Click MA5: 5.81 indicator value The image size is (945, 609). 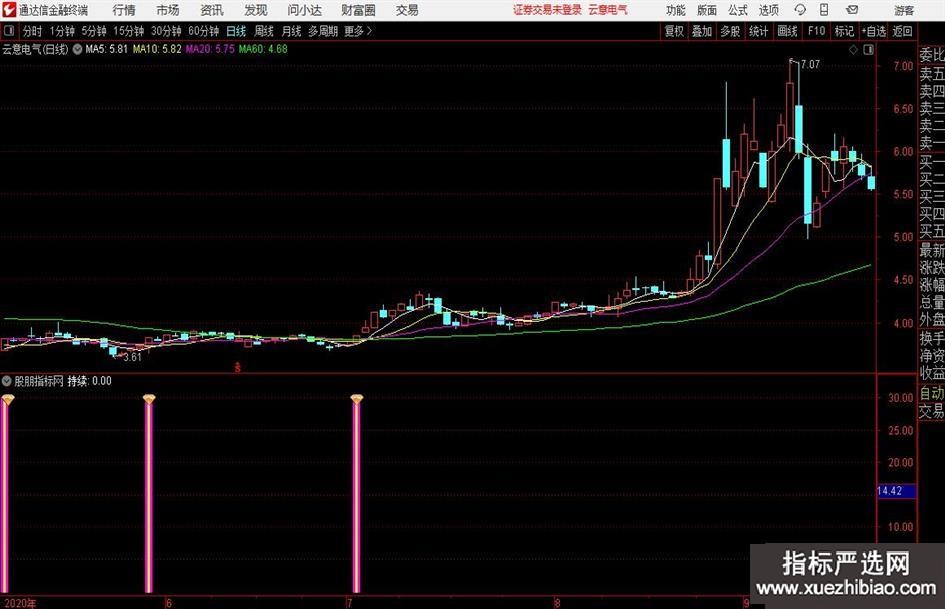pos(107,49)
